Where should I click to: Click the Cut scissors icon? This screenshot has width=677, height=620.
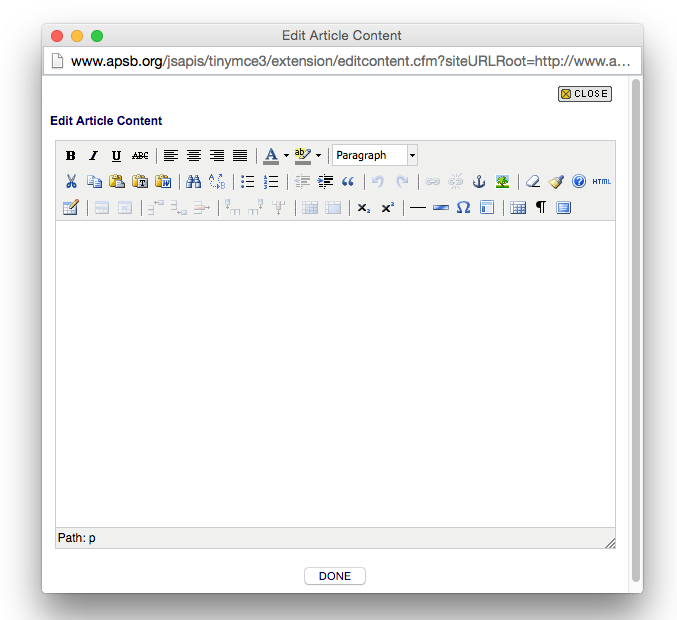pyautogui.click(x=71, y=182)
